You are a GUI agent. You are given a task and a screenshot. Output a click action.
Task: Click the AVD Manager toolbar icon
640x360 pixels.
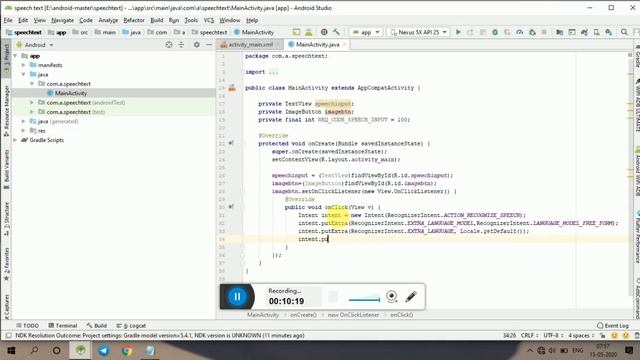(x=596, y=32)
